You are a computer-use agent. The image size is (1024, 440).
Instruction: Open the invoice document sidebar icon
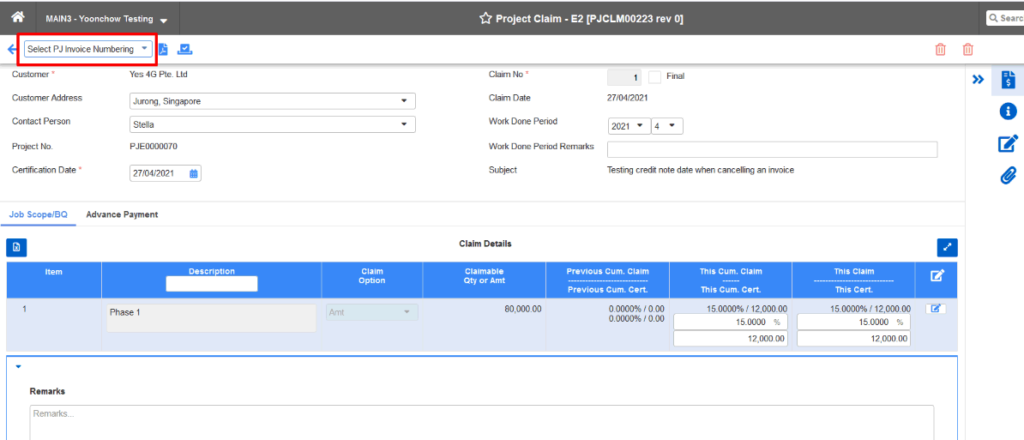click(1008, 79)
